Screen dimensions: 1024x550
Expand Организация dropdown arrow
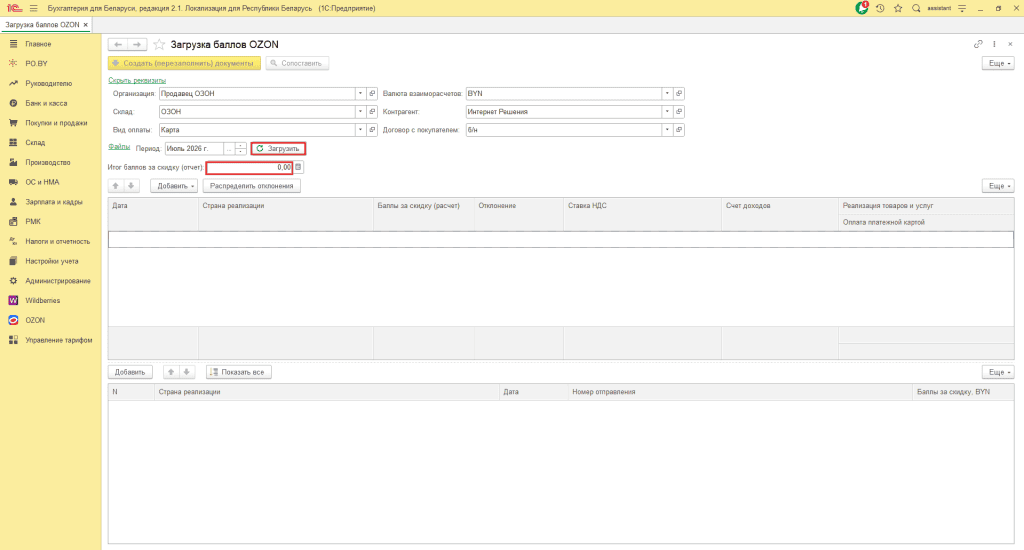(360, 93)
